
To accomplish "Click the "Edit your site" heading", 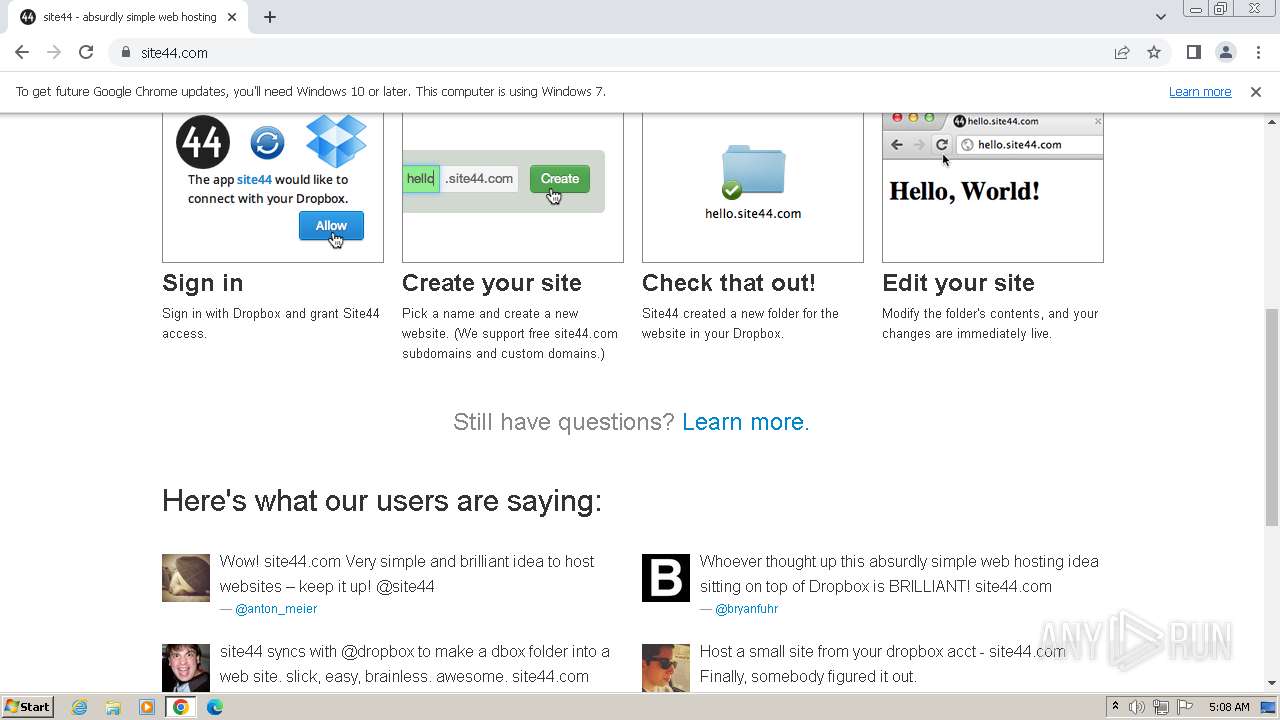I will (x=958, y=283).
